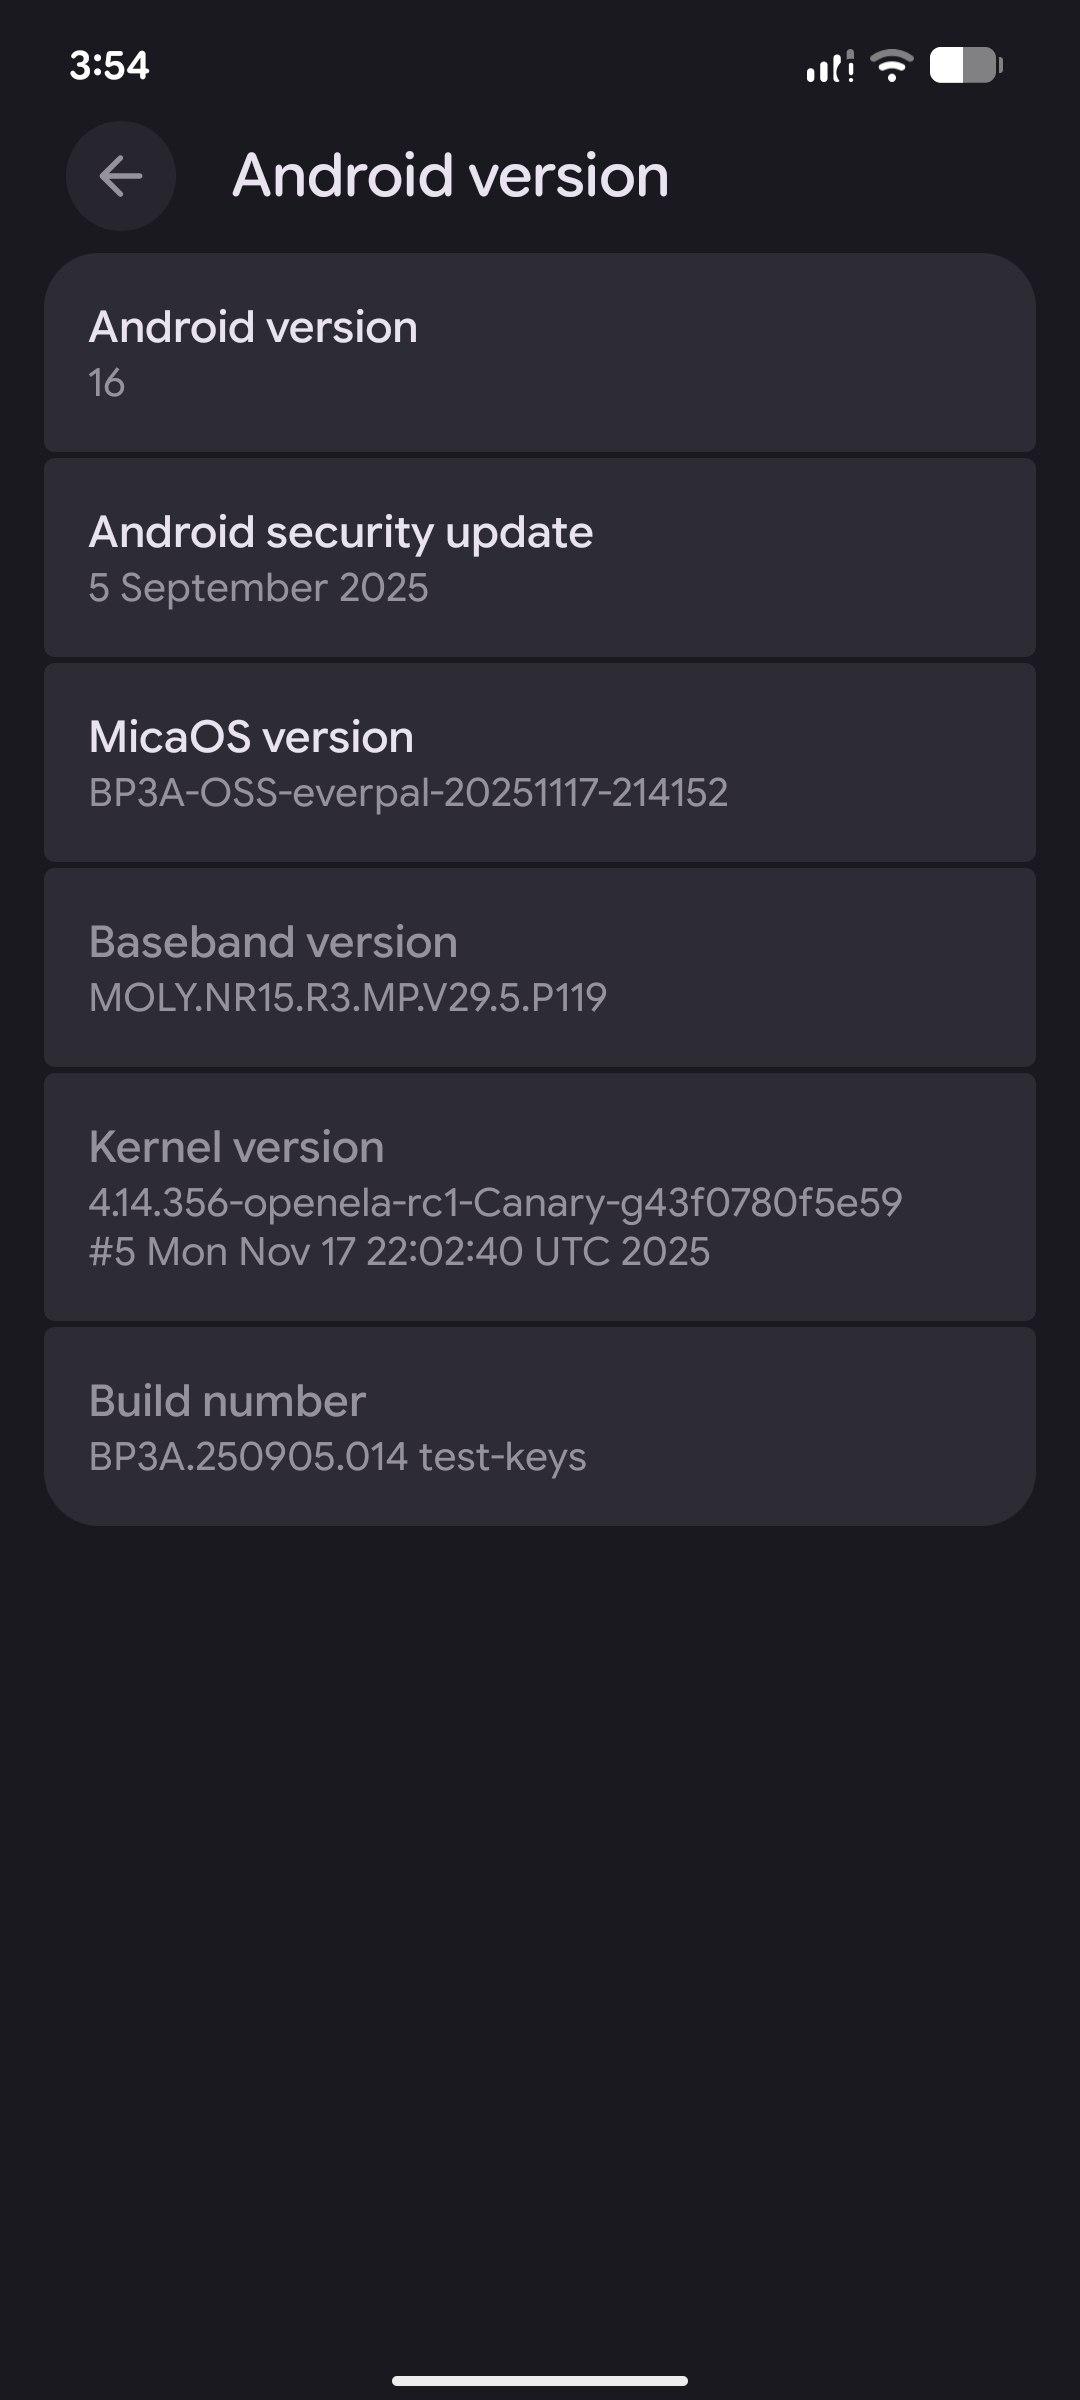Tap the BP3A.250905.014 test-keys value
1080x2400 pixels.
pyautogui.click(x=337, y=1457)
